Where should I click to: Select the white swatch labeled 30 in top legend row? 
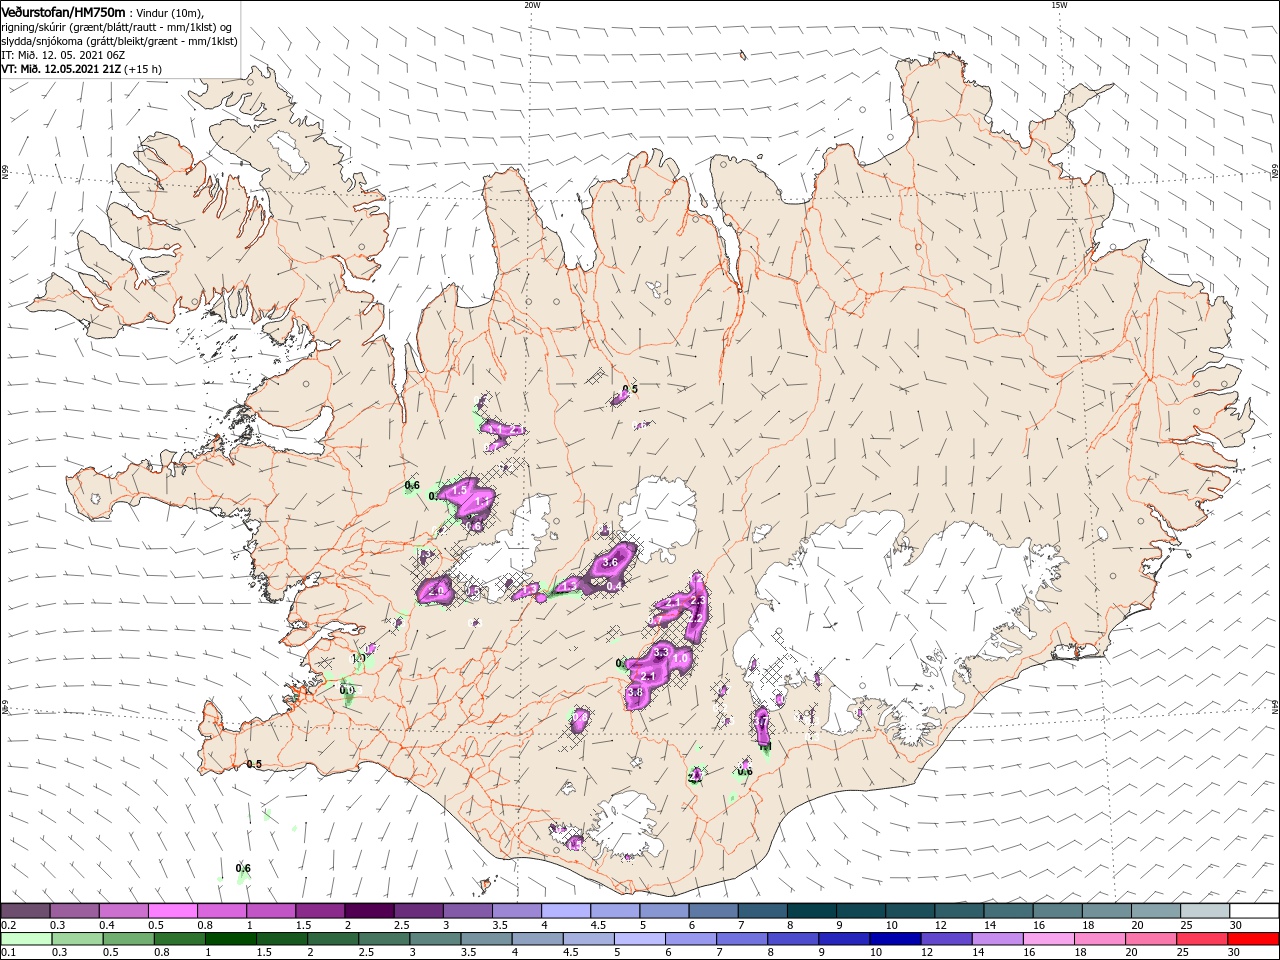[1254, 911]
